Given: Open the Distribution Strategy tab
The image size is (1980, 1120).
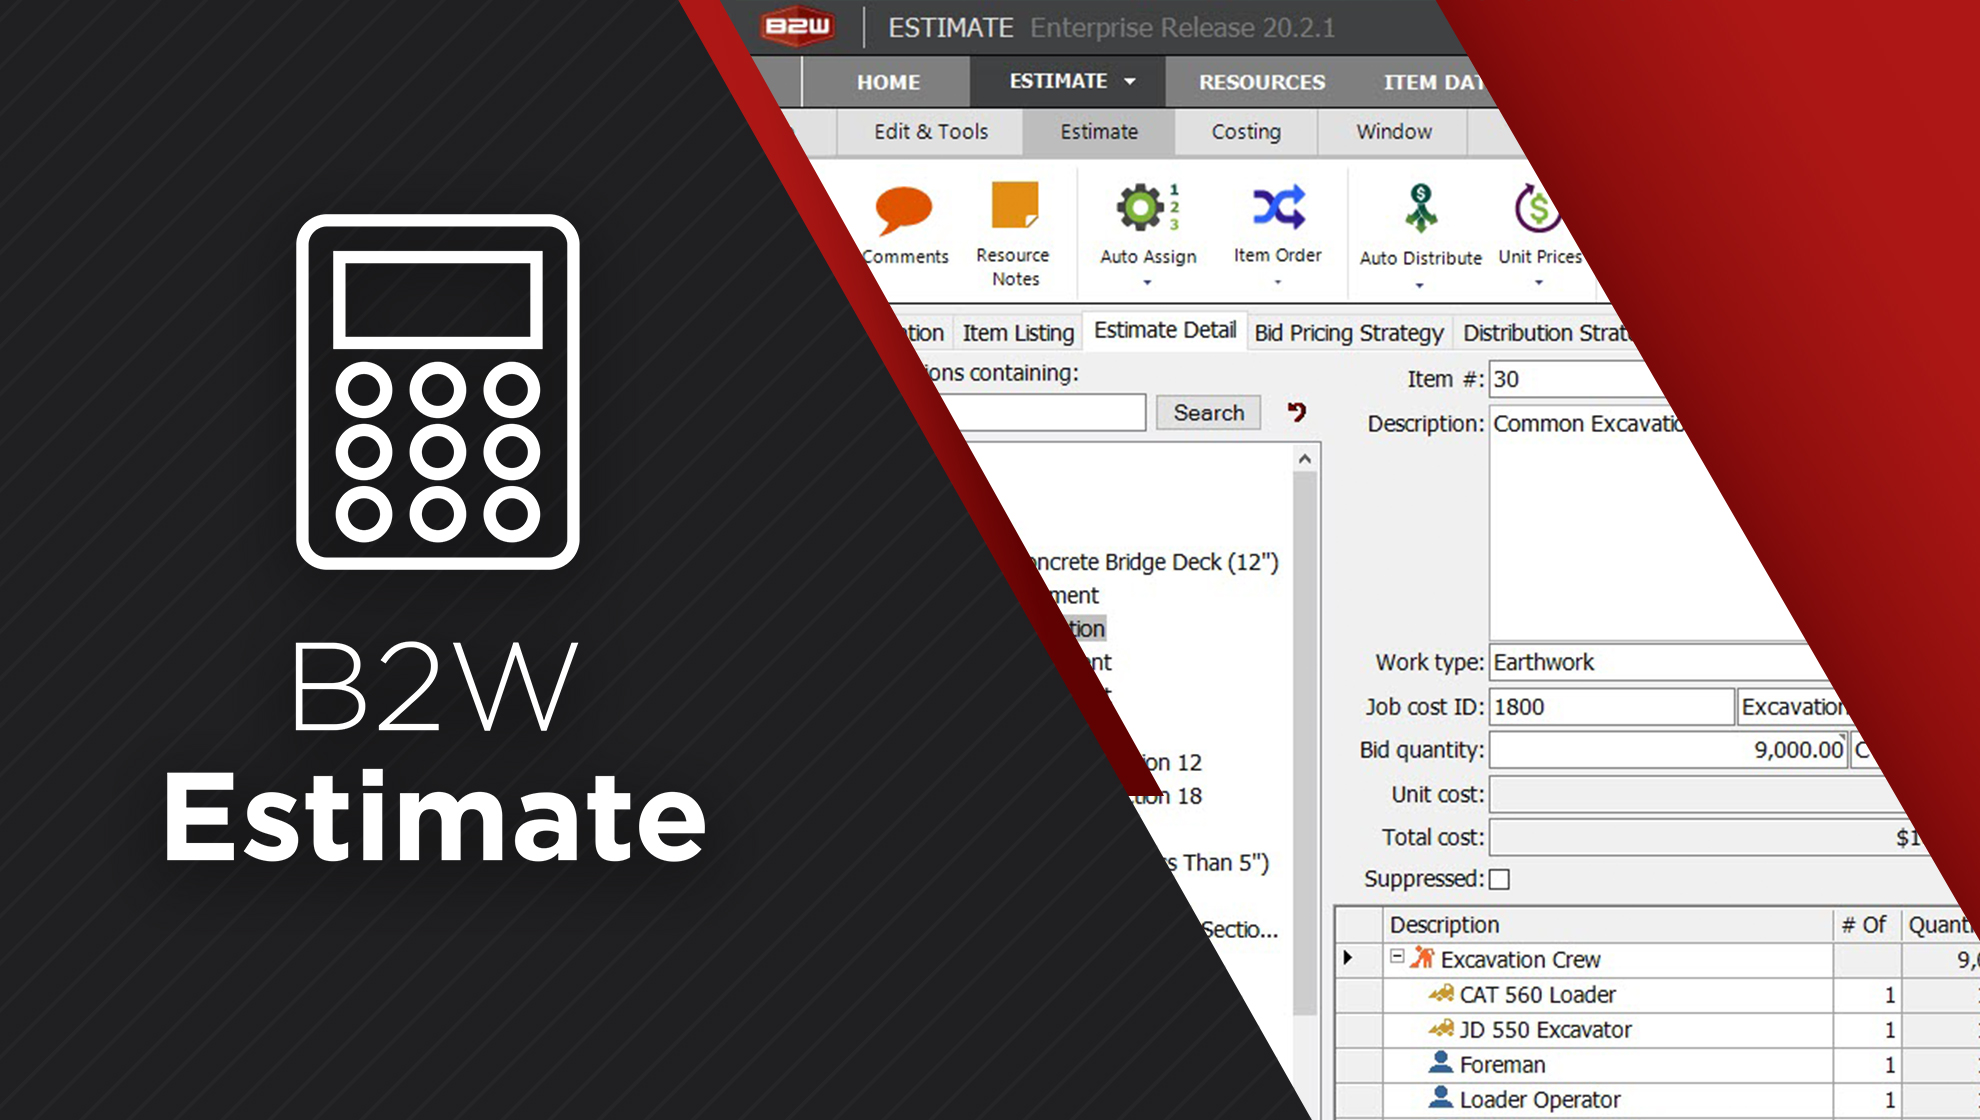Looking at the screenshot, I should tap(1545, 333).
